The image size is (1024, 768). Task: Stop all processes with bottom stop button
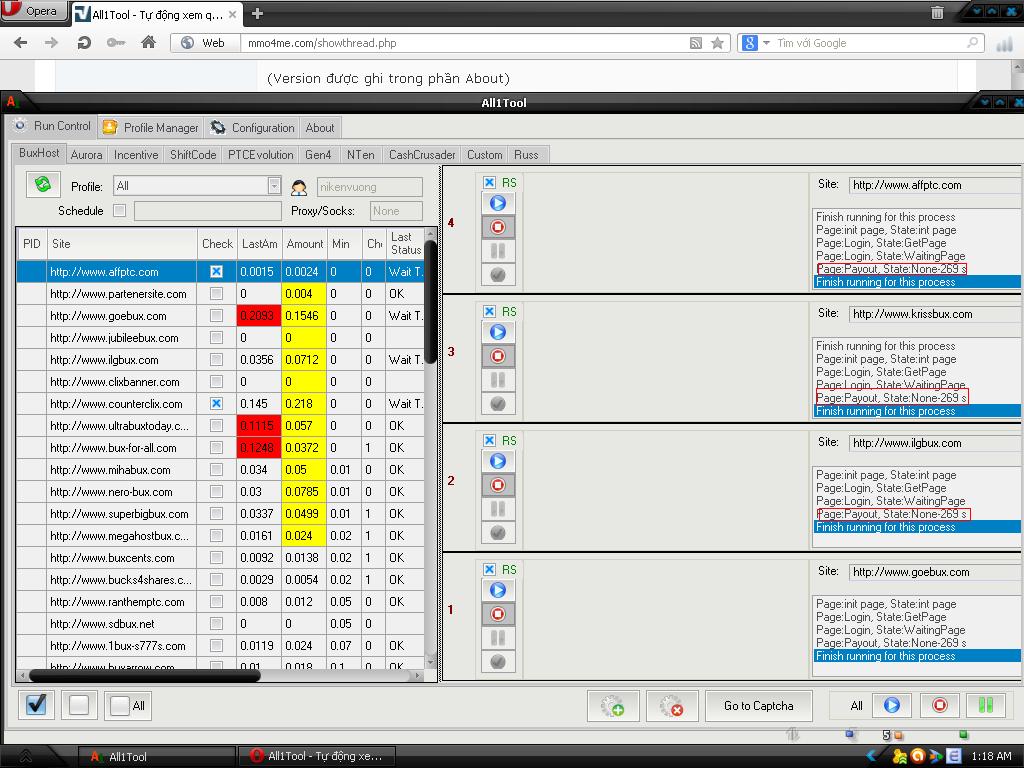(939, 705)
